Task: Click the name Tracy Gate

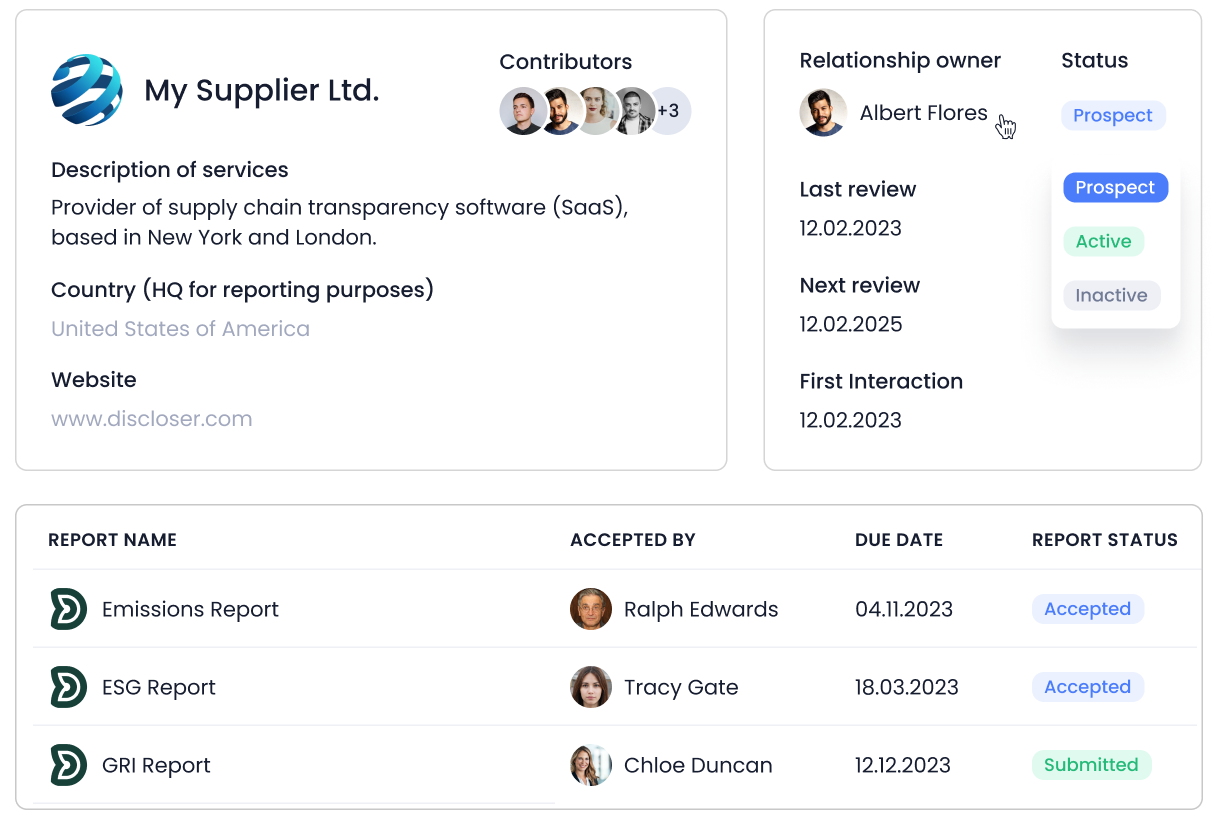Action: click(681, 687)
